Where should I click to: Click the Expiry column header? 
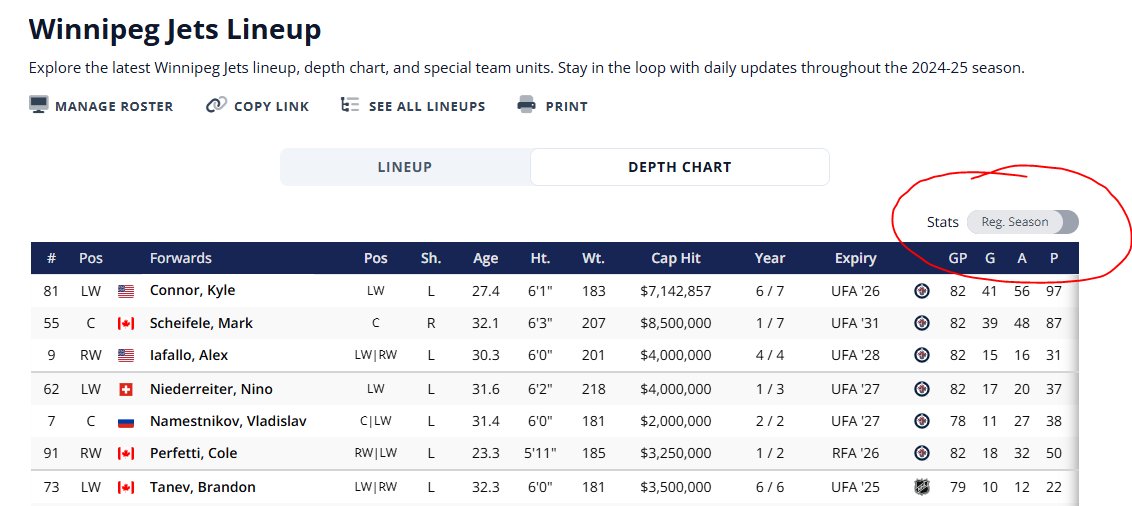pos(855,258)
